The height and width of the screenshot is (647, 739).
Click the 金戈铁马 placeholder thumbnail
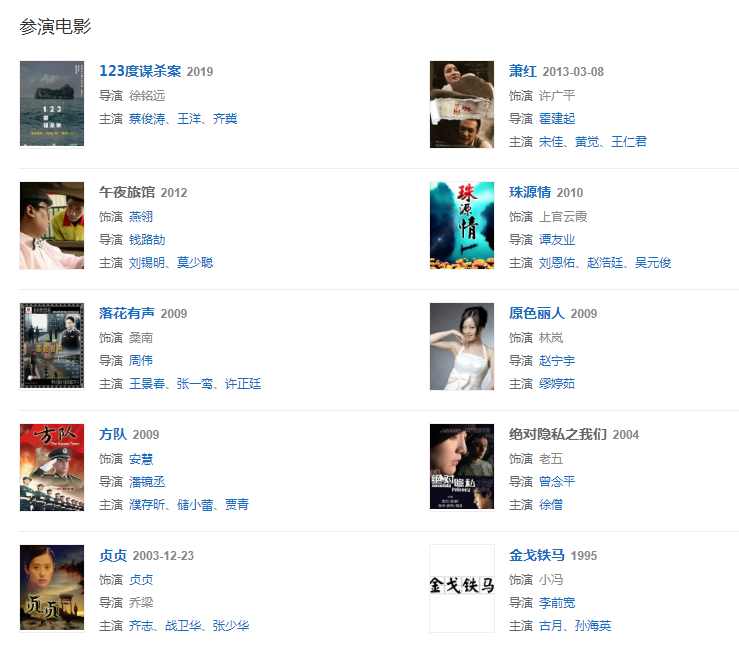pos(462,588)
